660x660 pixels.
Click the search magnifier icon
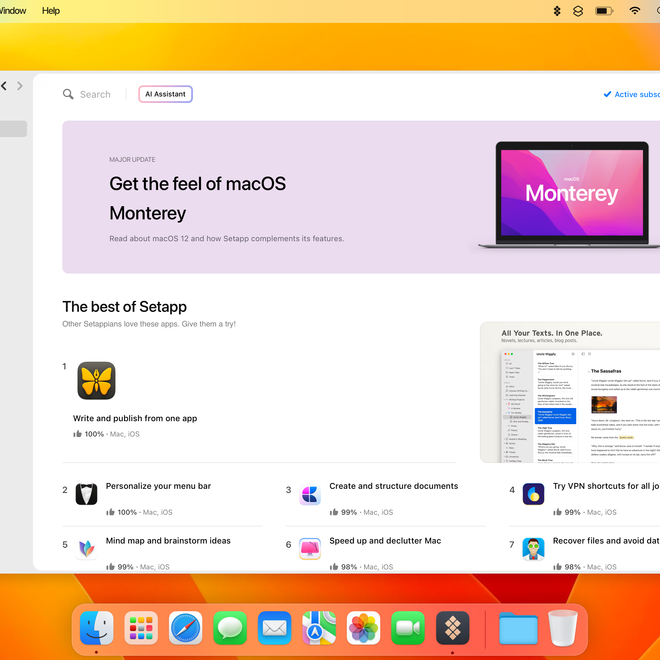68,94
